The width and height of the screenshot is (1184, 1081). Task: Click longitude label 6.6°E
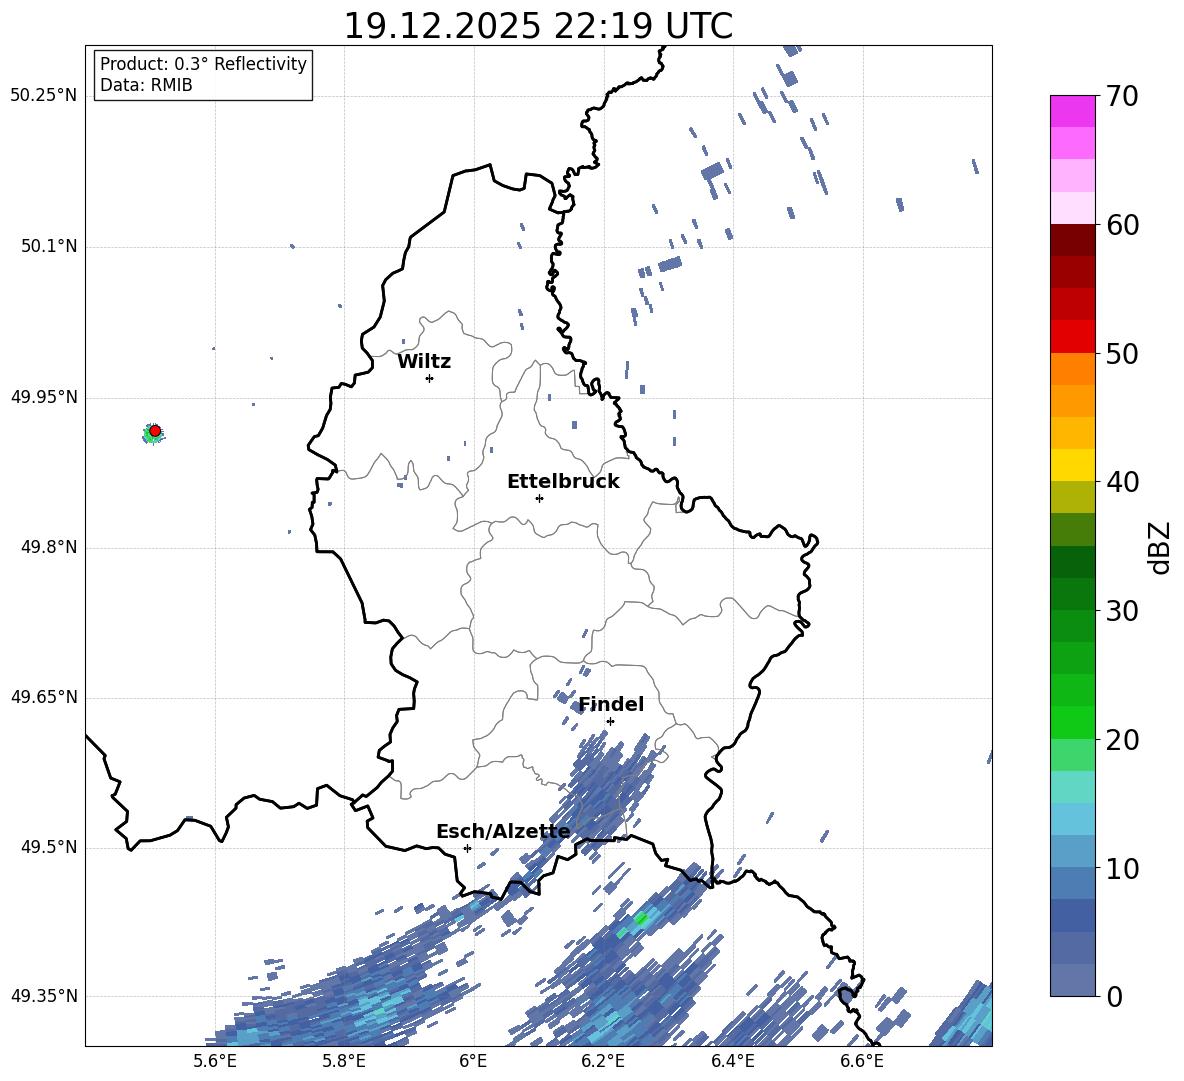[x=862, y=1061]
